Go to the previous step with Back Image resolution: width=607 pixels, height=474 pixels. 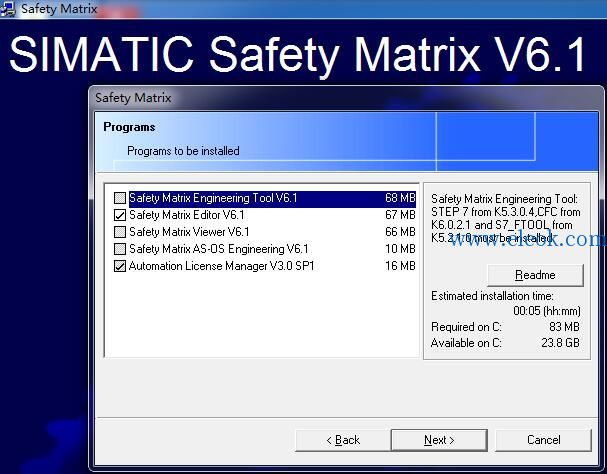tap(343, 440)
